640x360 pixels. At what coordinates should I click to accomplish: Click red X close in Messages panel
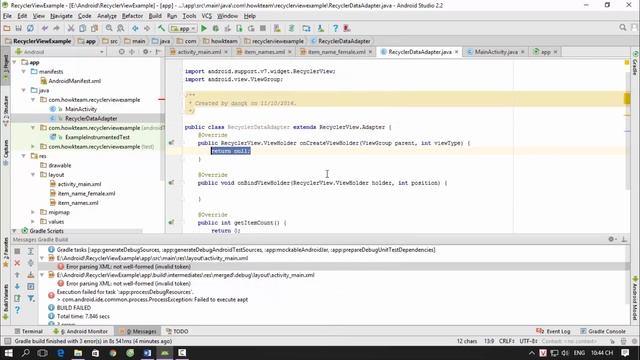17,263
